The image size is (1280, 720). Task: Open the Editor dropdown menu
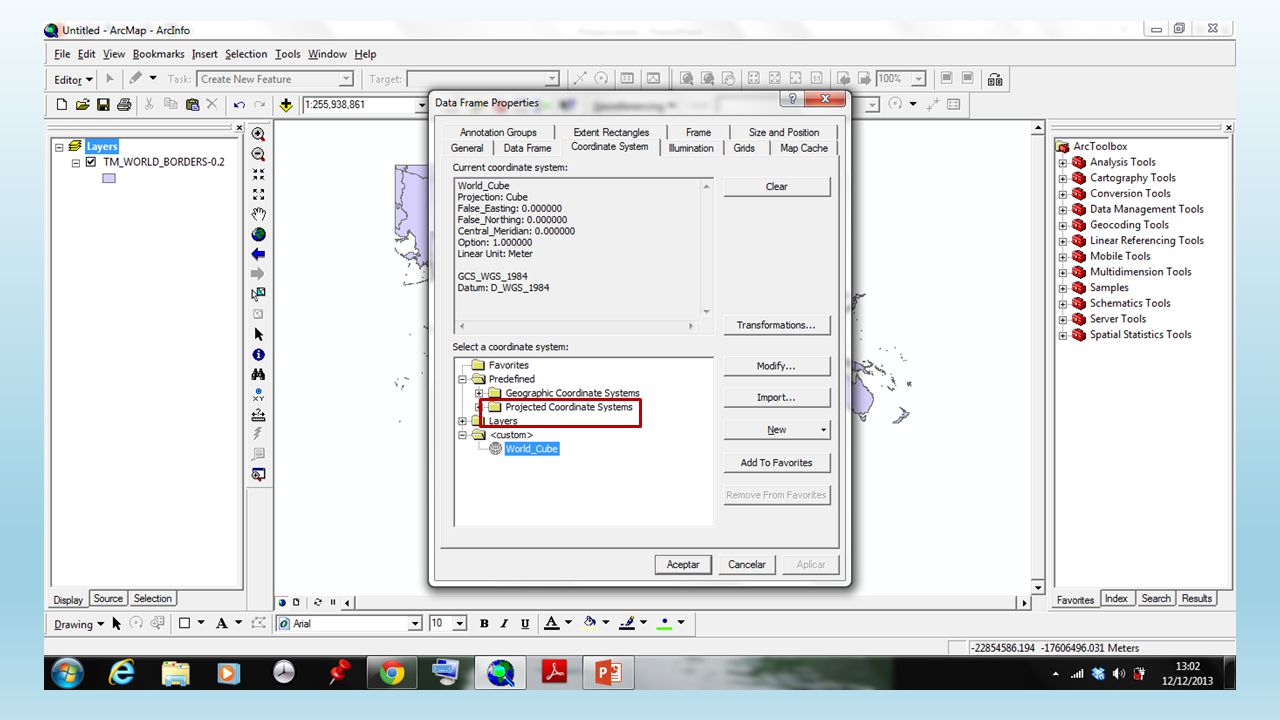tap(73, 79)
